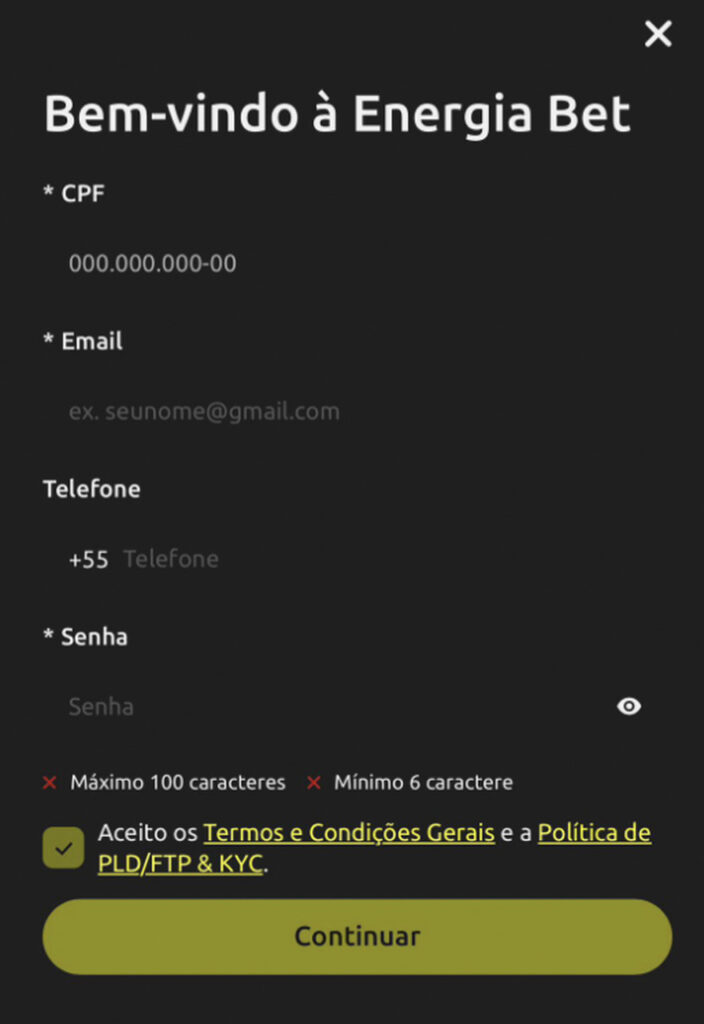The image size is (704, 1024).
Task: Close the registration modal
Action: pyautogui.click(x=658, y=33)
